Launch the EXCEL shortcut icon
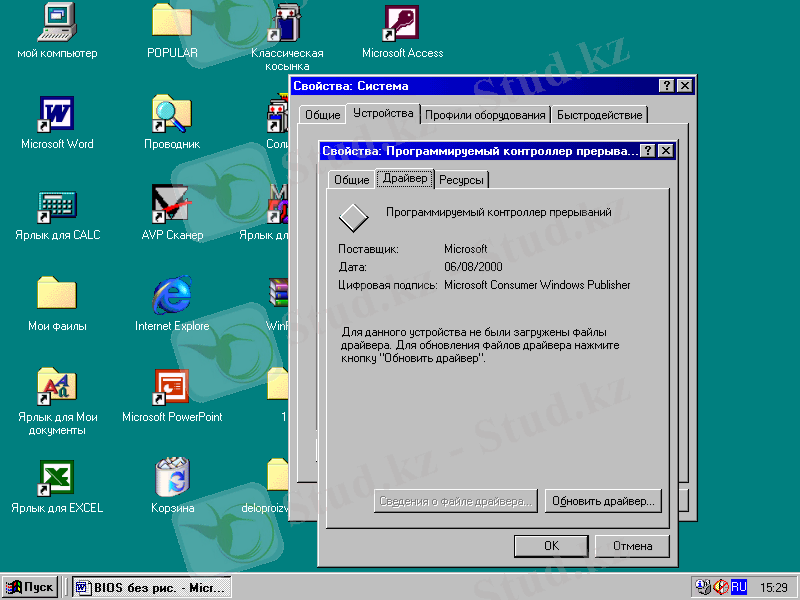 click(x=57, y=478)
